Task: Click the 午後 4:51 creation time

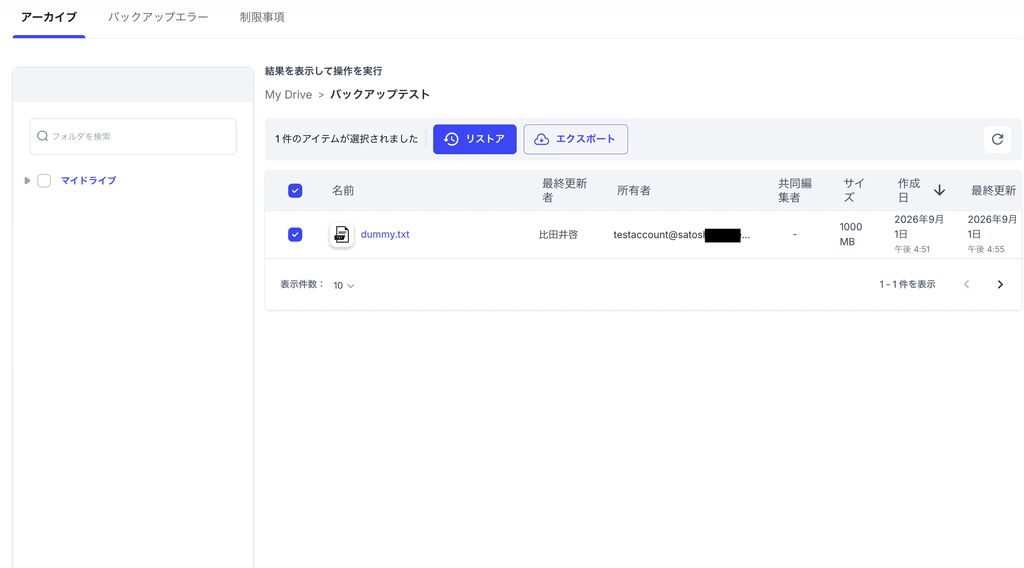Action: click(x=912, y=249)
